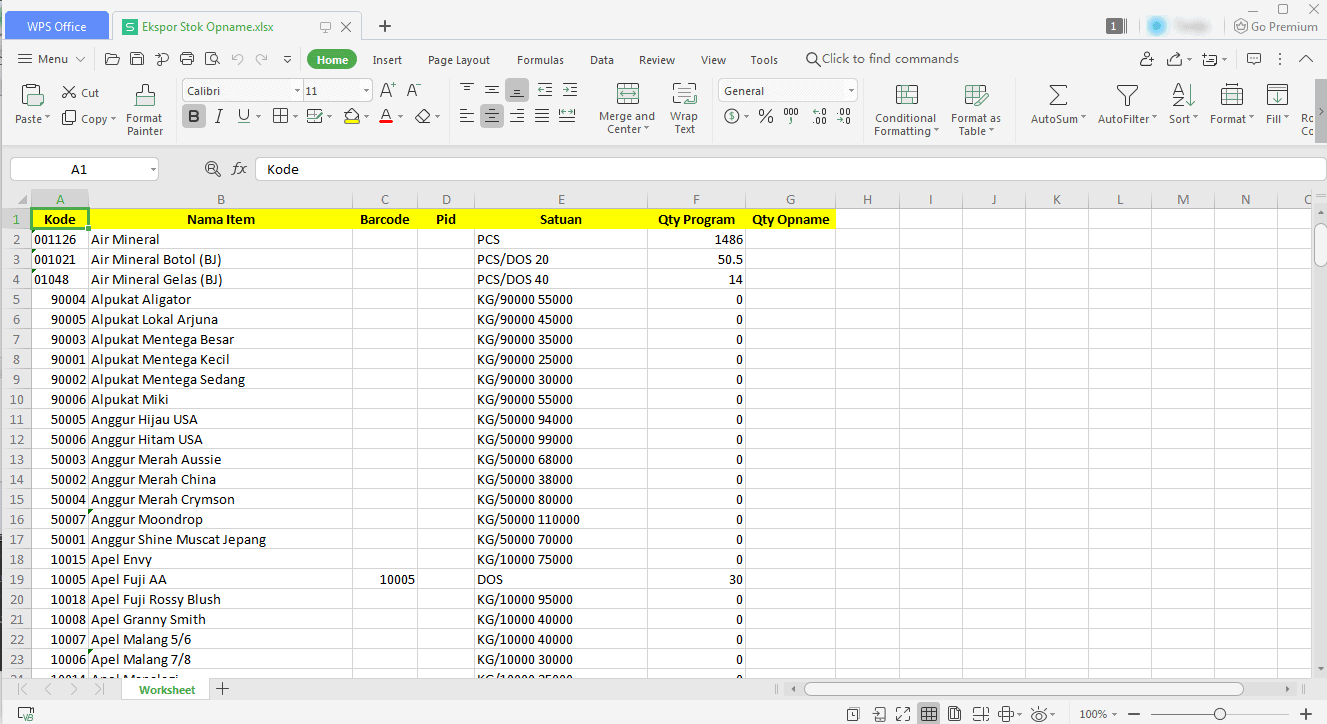Expand the Conditional Formatting dropdown
This screenshot has height=724, width=1327.
(937, 131)
